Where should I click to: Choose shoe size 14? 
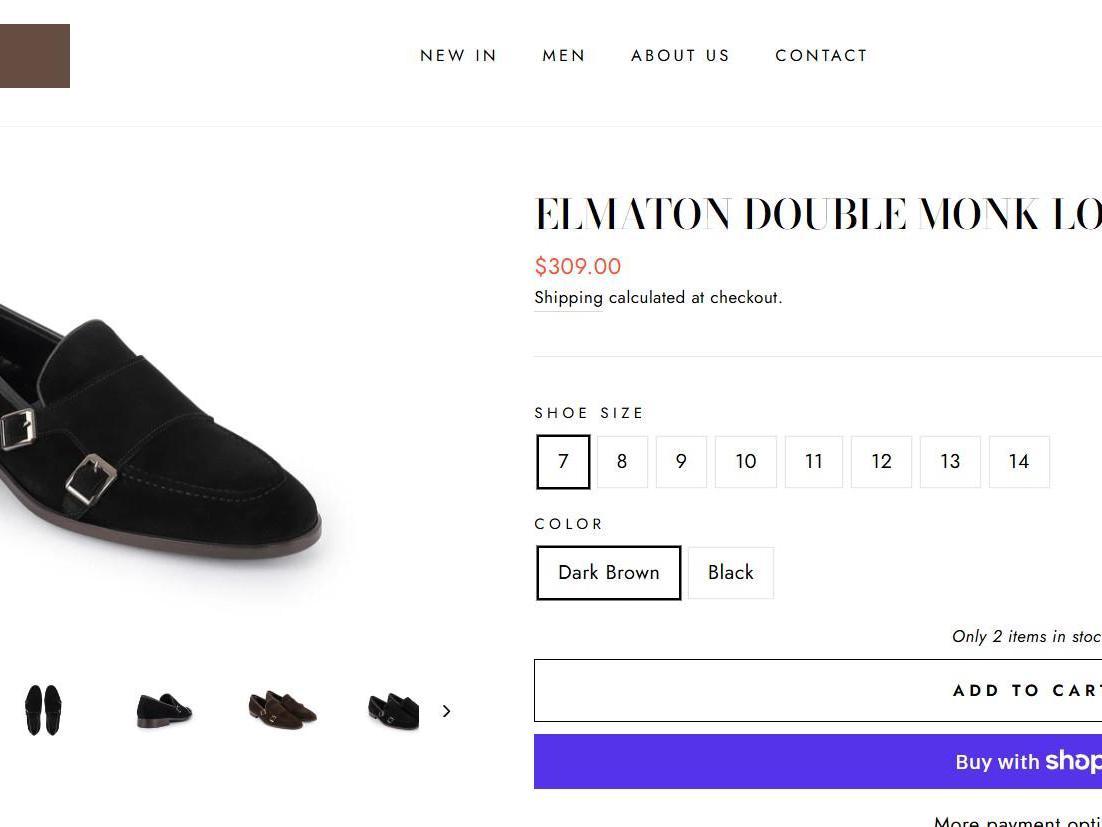(1019, 462)
